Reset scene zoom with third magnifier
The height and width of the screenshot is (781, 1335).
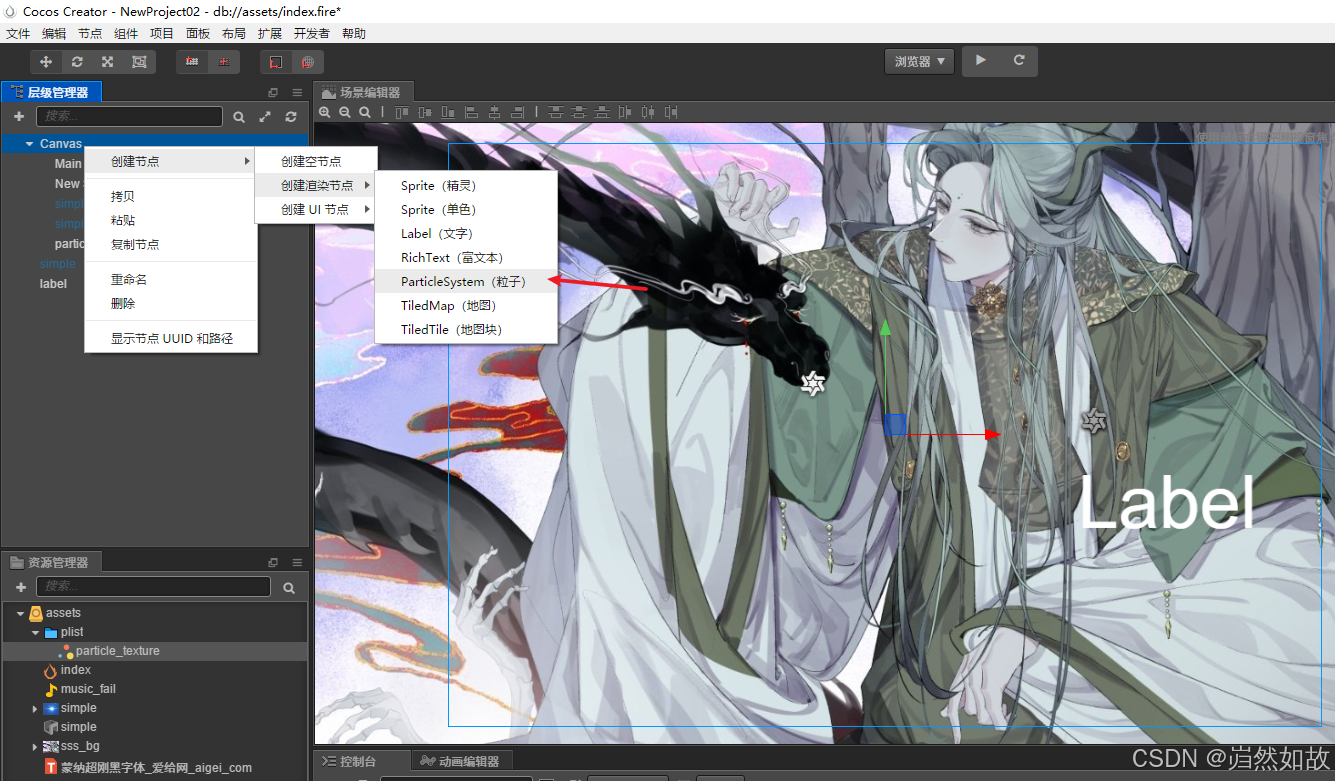(x=365, y=112)
